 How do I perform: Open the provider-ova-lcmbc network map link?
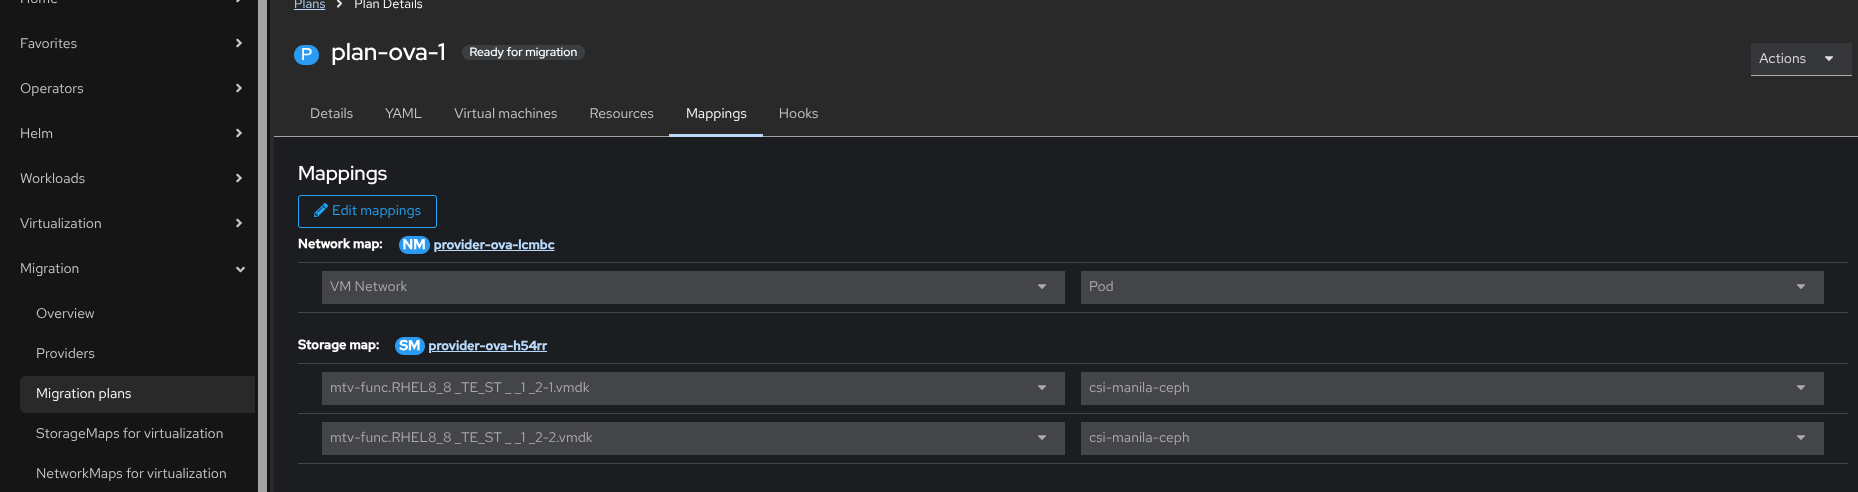click(494, 245)
